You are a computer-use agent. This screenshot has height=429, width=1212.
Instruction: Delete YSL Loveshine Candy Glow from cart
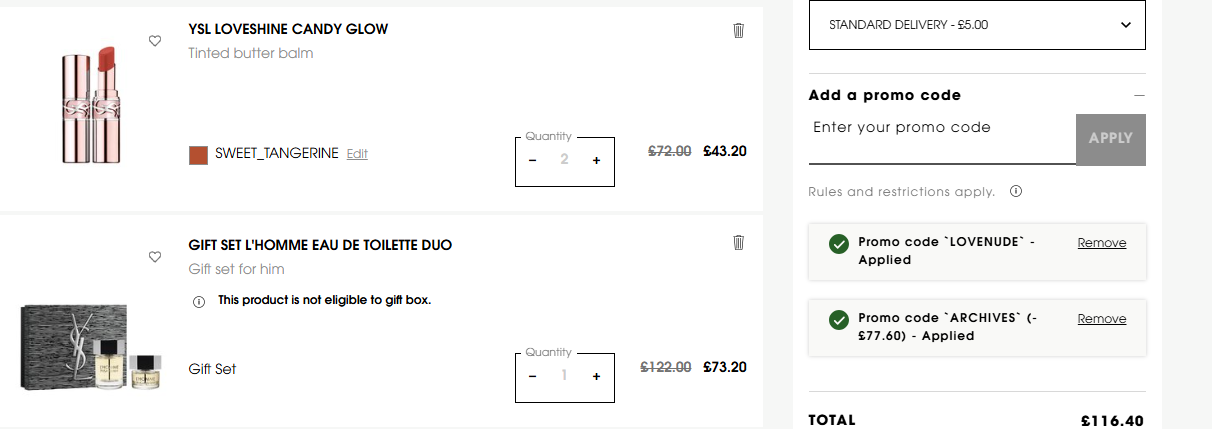click(739, 30)
